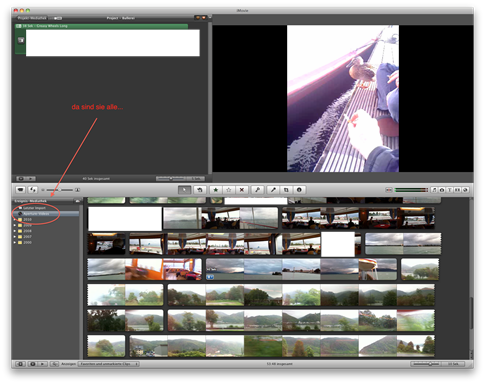Unmark selection with the outline star
This screenshot has height=384, width=485.
(229, 190)
